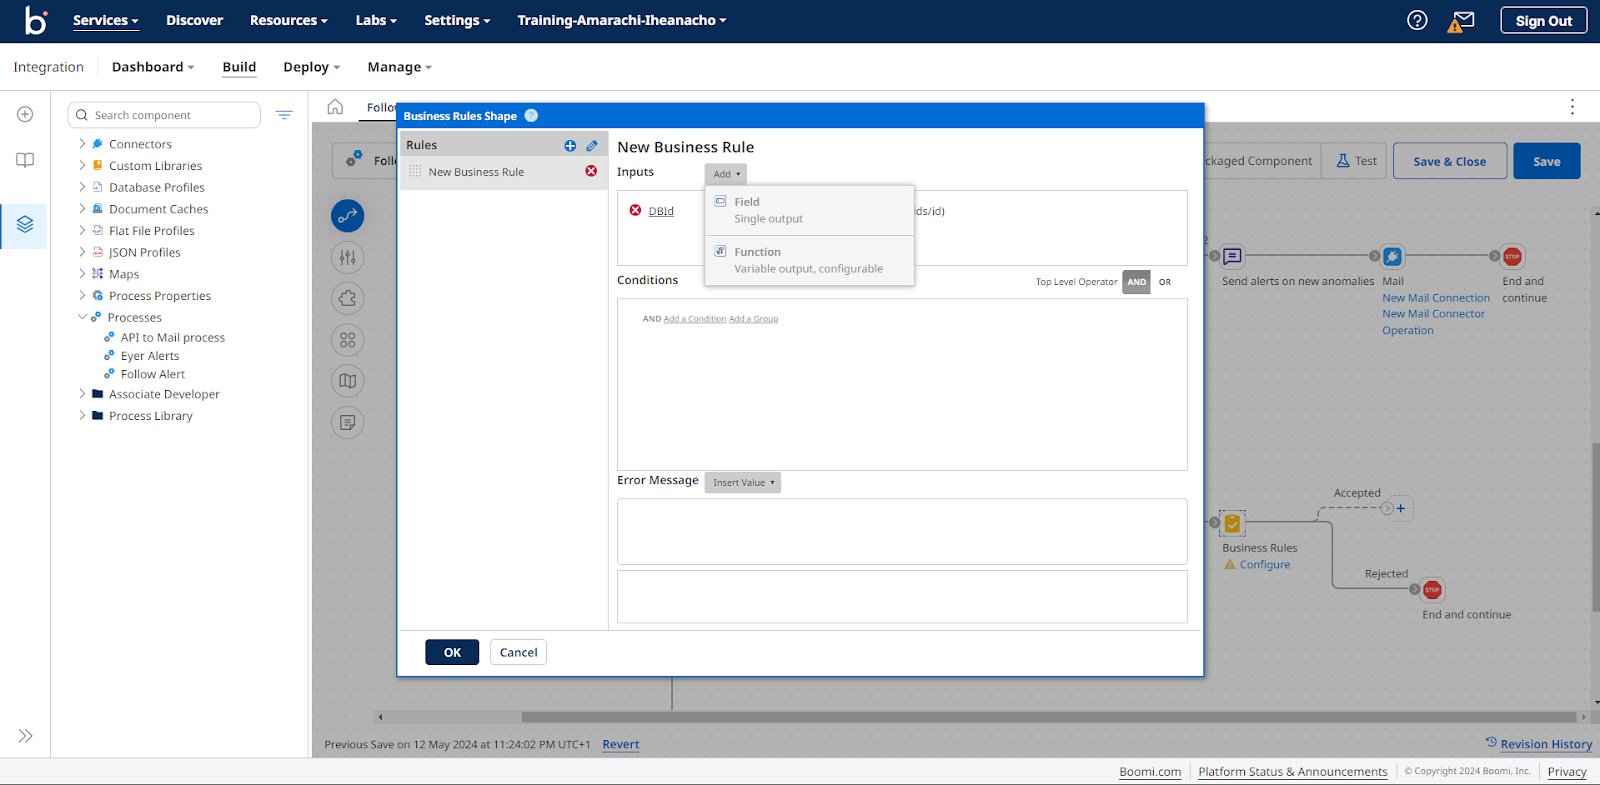Open the Resources menu
This screenshot has width=1600, height=785.
tap(289, 20)
